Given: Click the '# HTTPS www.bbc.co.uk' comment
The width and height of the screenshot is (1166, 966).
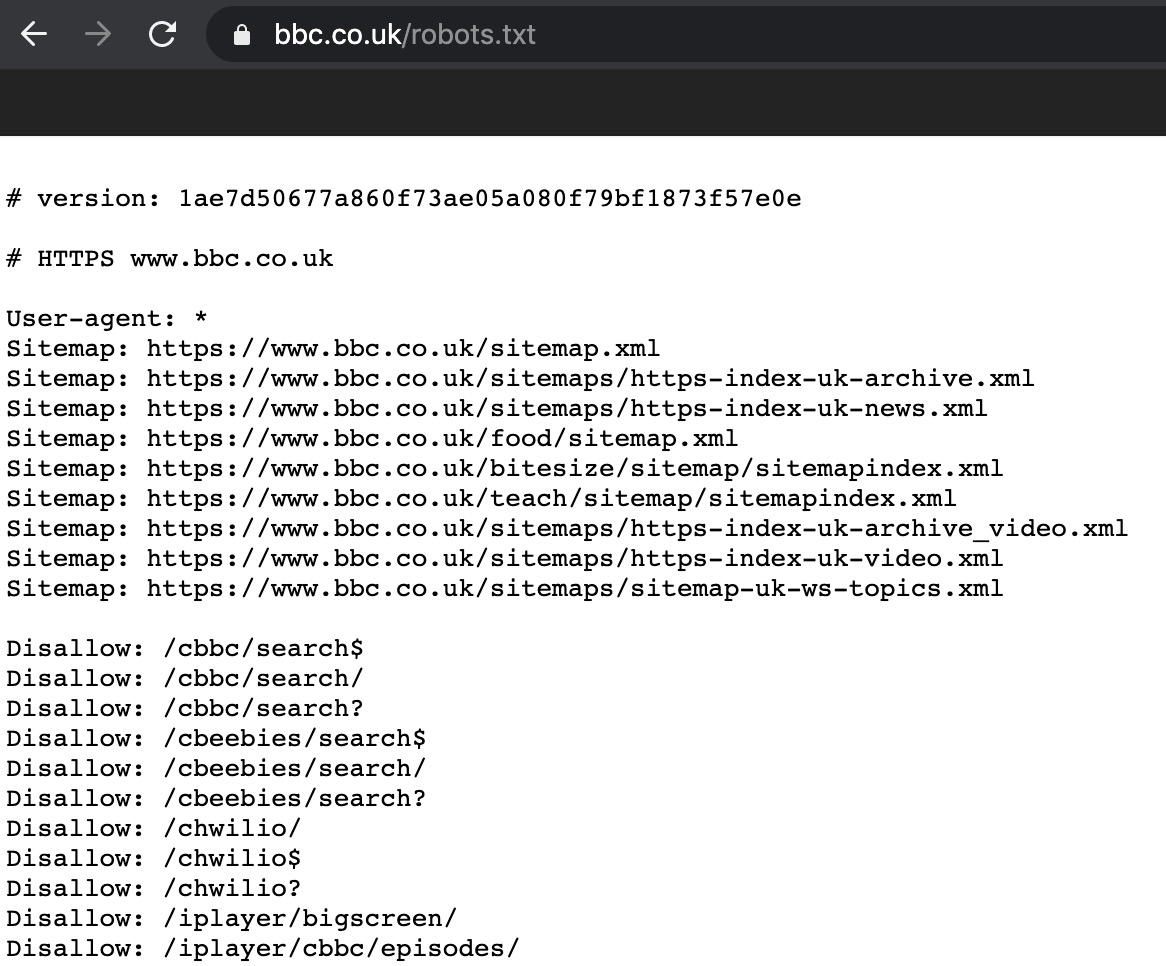Looking at the screenshot, I should click(170, 259).
